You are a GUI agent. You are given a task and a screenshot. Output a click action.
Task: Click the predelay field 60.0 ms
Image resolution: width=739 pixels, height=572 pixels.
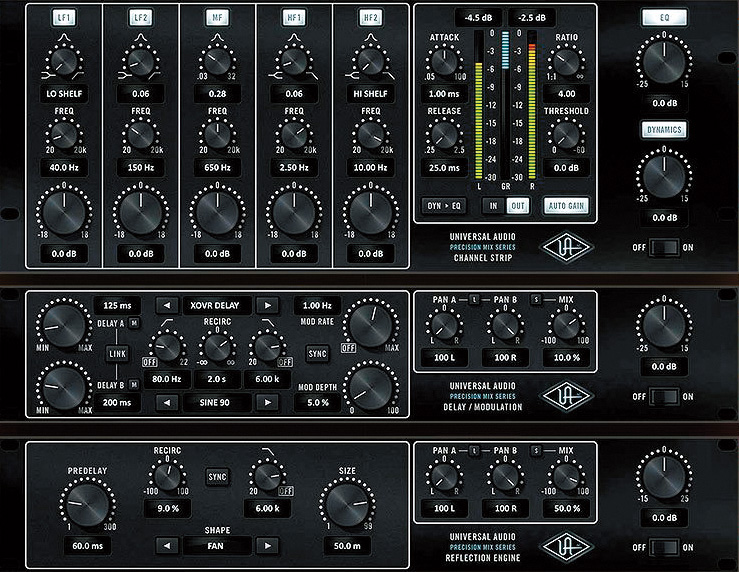click(87, 546)
